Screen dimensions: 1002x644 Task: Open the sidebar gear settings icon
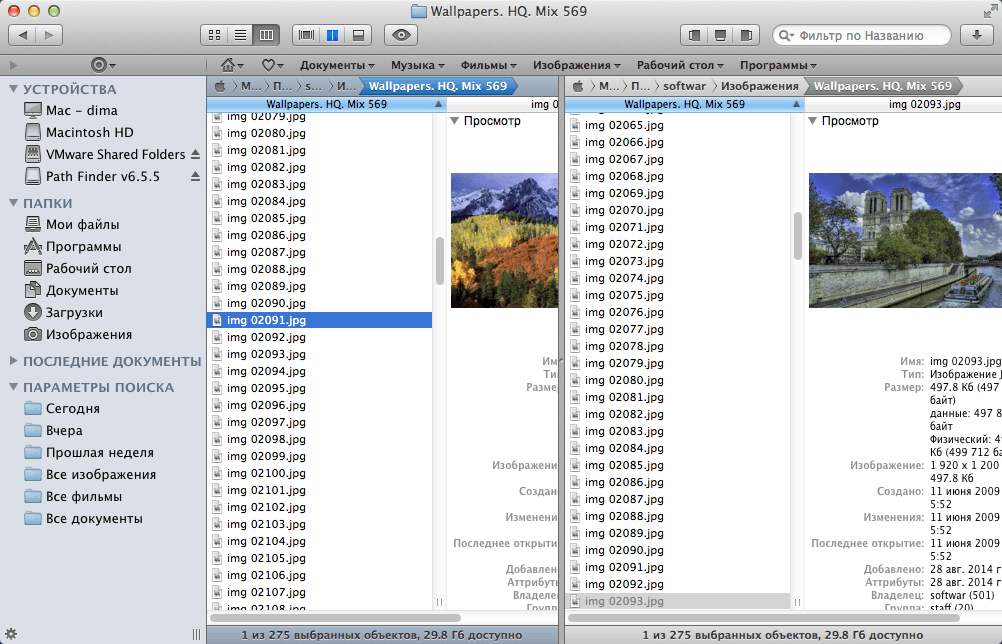coord(11,634)
